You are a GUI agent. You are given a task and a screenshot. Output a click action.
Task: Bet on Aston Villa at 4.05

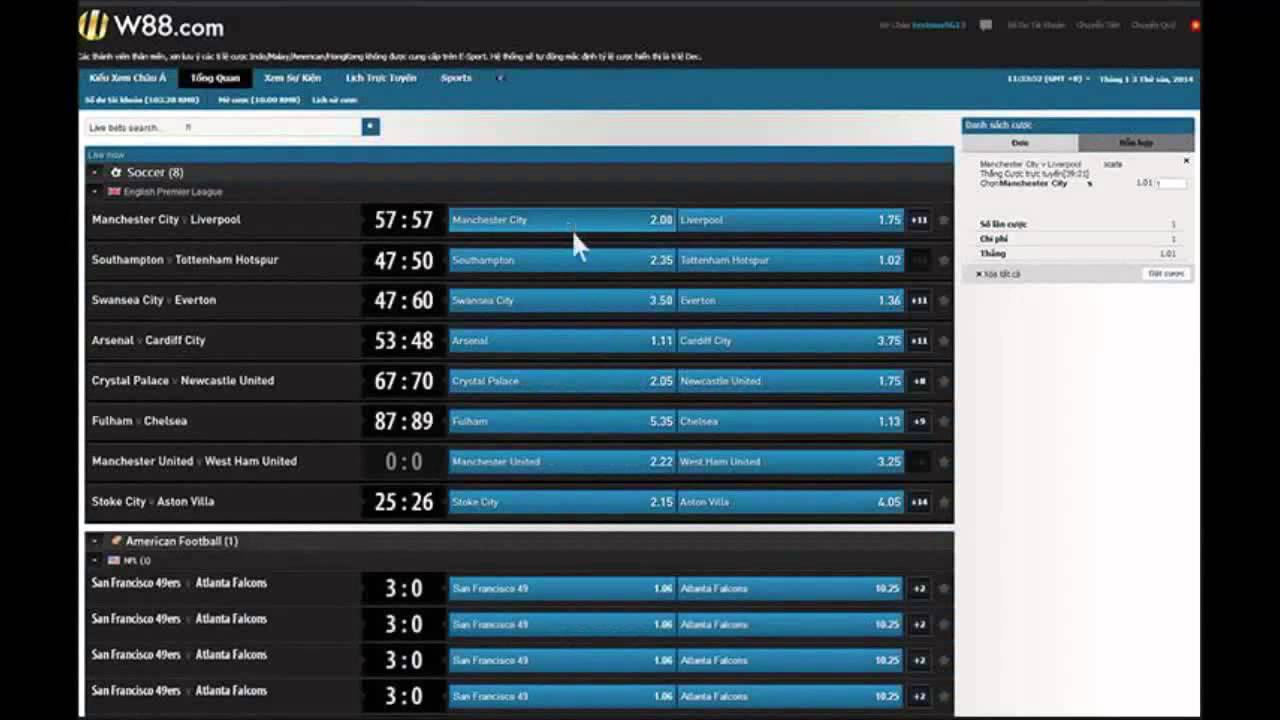click(790, 502)
